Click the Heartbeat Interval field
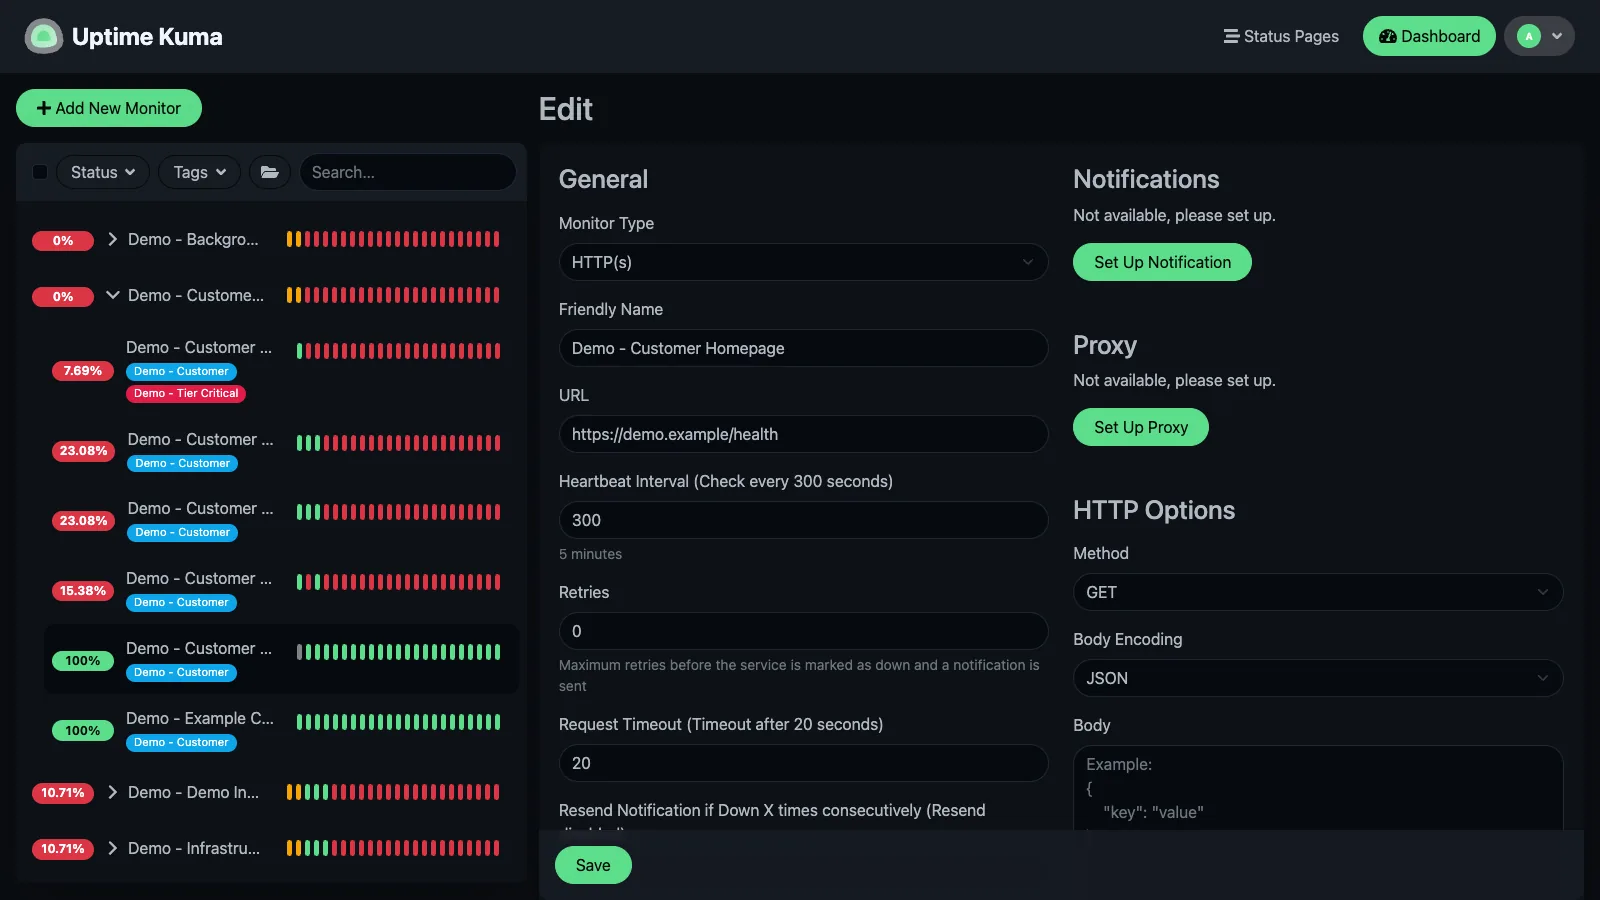 pos(803,520)
